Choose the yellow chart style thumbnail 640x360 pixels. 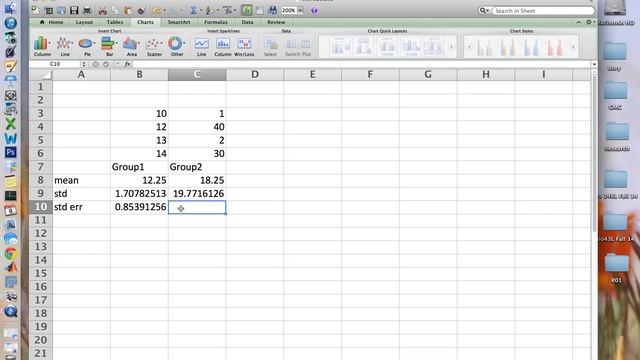(x=508, y=47)
